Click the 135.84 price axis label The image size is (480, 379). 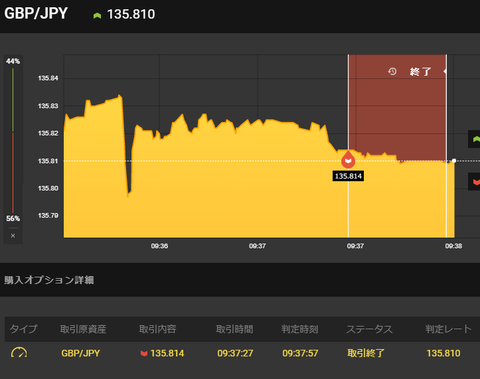tap(48, 78)
